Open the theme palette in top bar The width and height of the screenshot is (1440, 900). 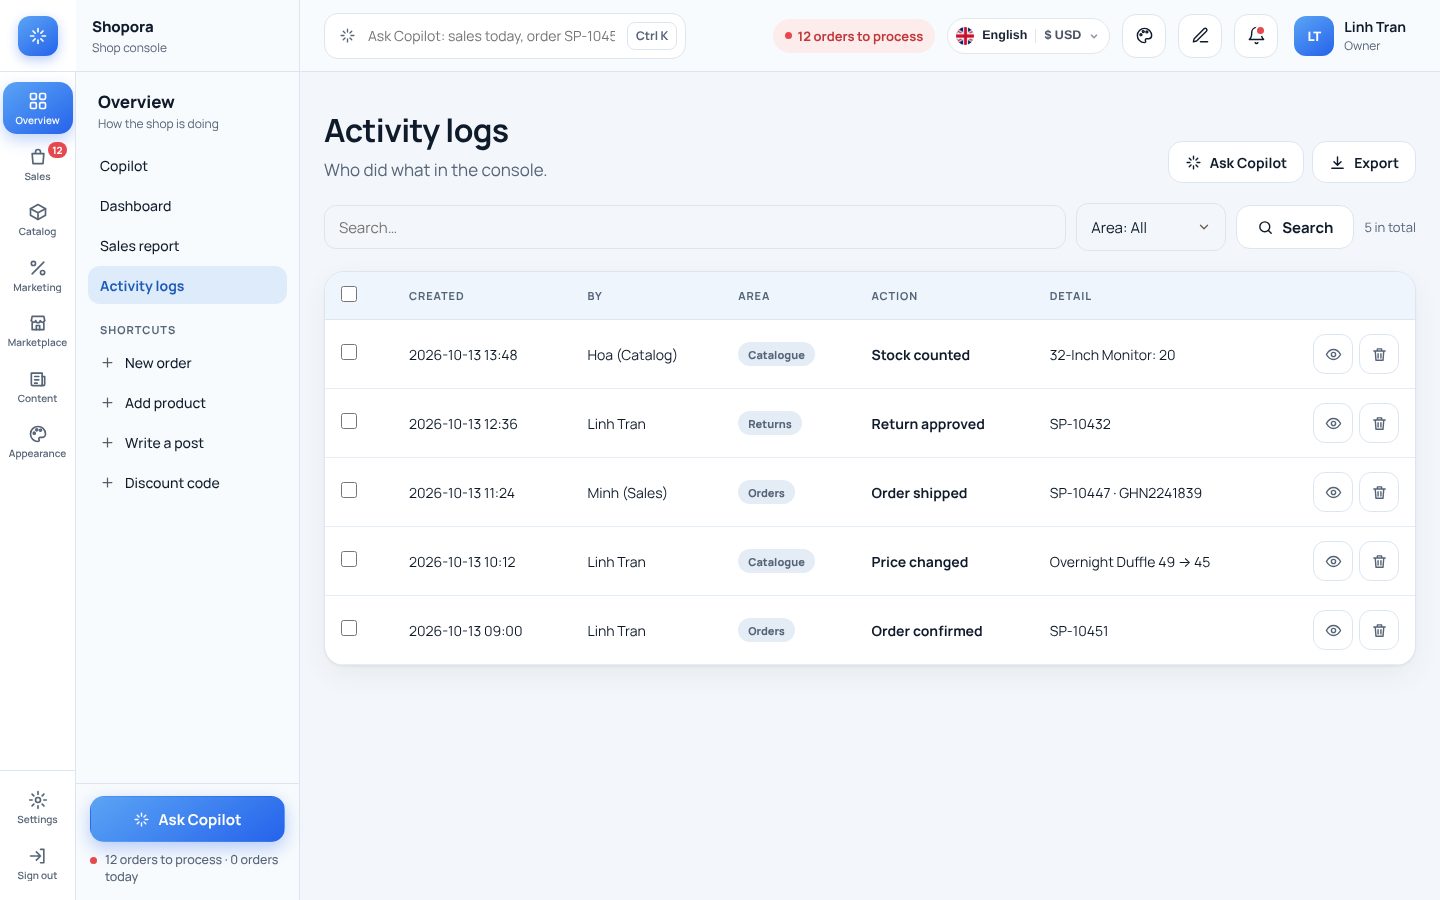click(1144, 36)
